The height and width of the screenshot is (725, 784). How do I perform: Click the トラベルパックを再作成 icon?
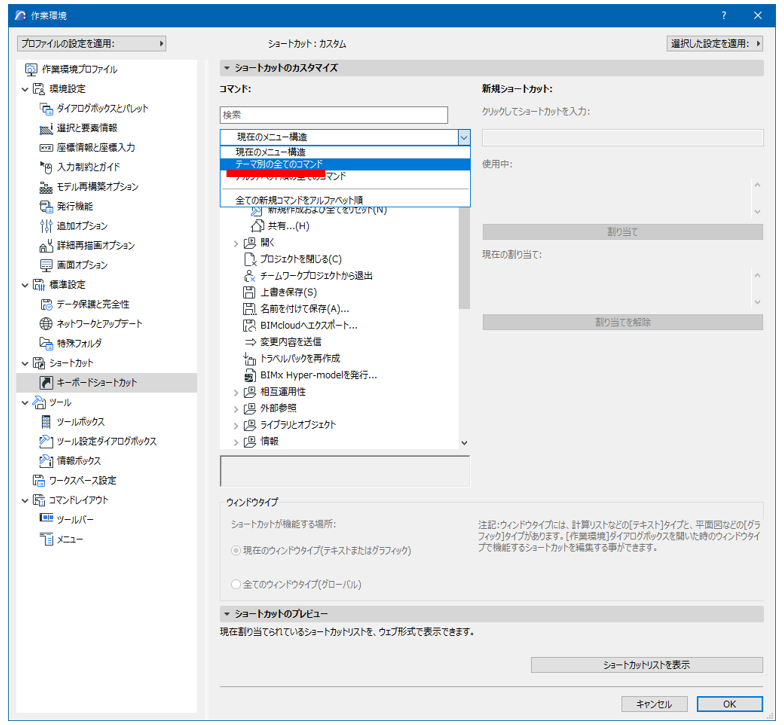(x=249, y=358)
